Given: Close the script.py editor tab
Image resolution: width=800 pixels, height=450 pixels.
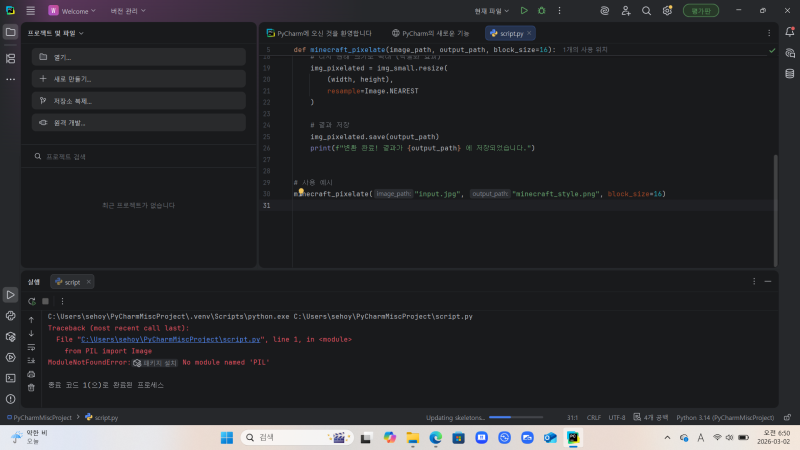Looking at the screenshot, I should click(529, 33).
